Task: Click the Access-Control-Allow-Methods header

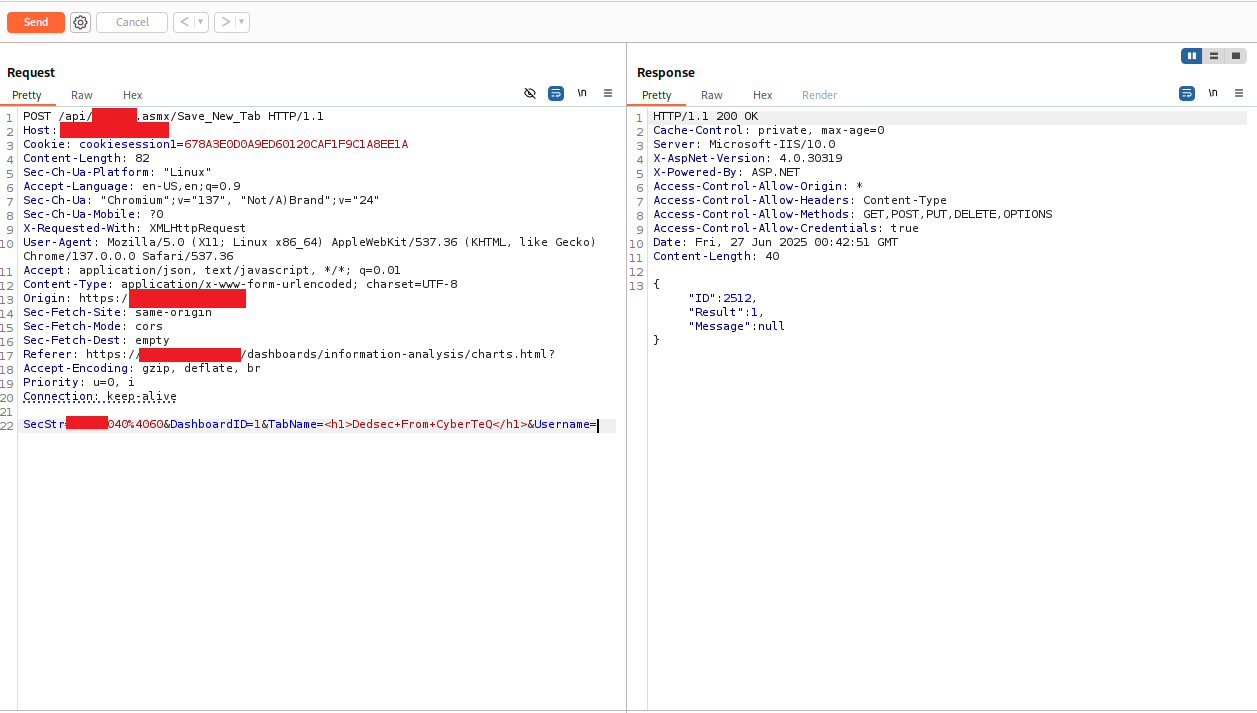Action: (x=853, y=214)
